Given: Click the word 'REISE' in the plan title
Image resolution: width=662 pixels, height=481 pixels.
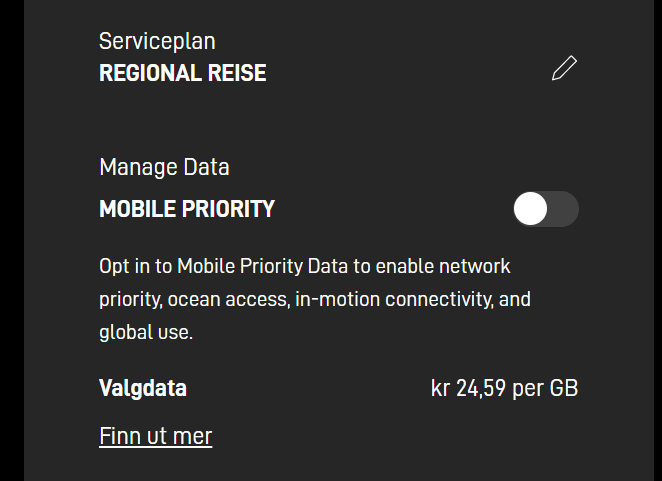Looking at the screenshot, I should [237, 73].
